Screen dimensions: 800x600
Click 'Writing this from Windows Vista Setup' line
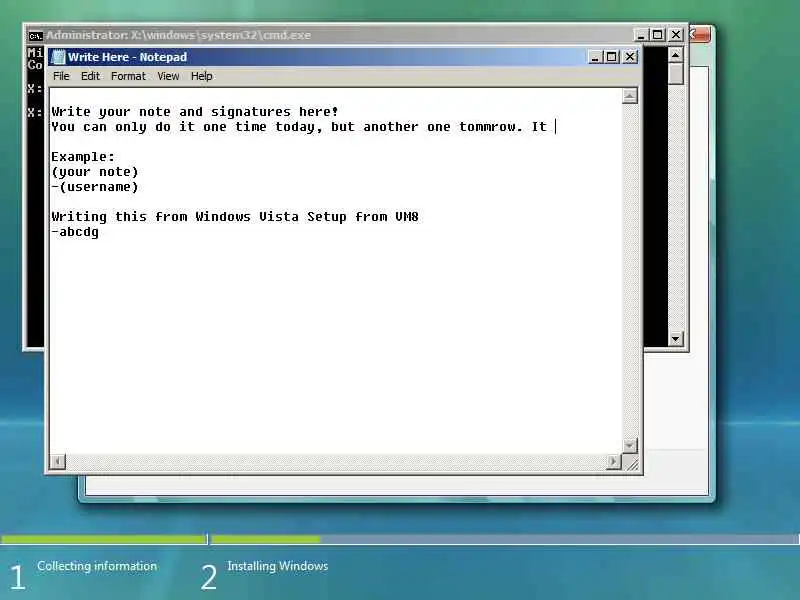click(235, 217)
